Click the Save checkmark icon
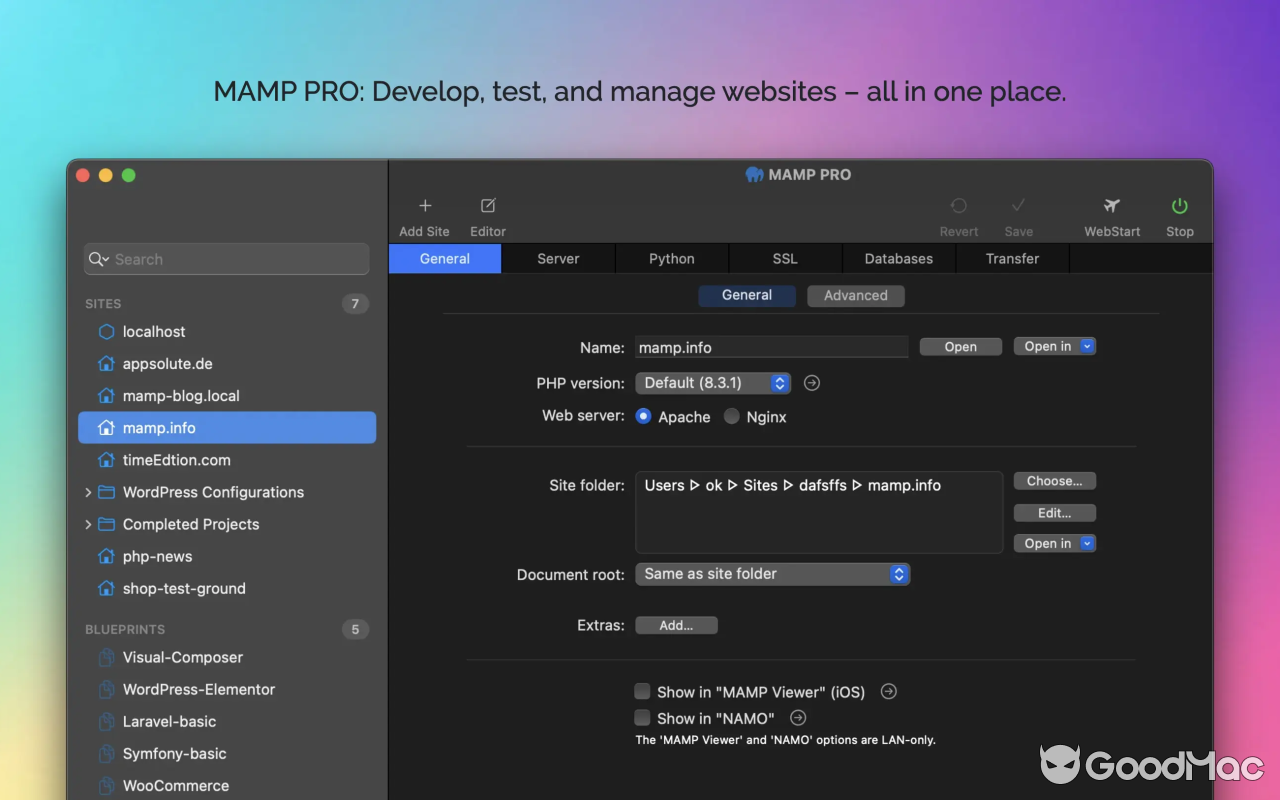The width and height of the screenshot is (1280, 800). coord(1018,206)
